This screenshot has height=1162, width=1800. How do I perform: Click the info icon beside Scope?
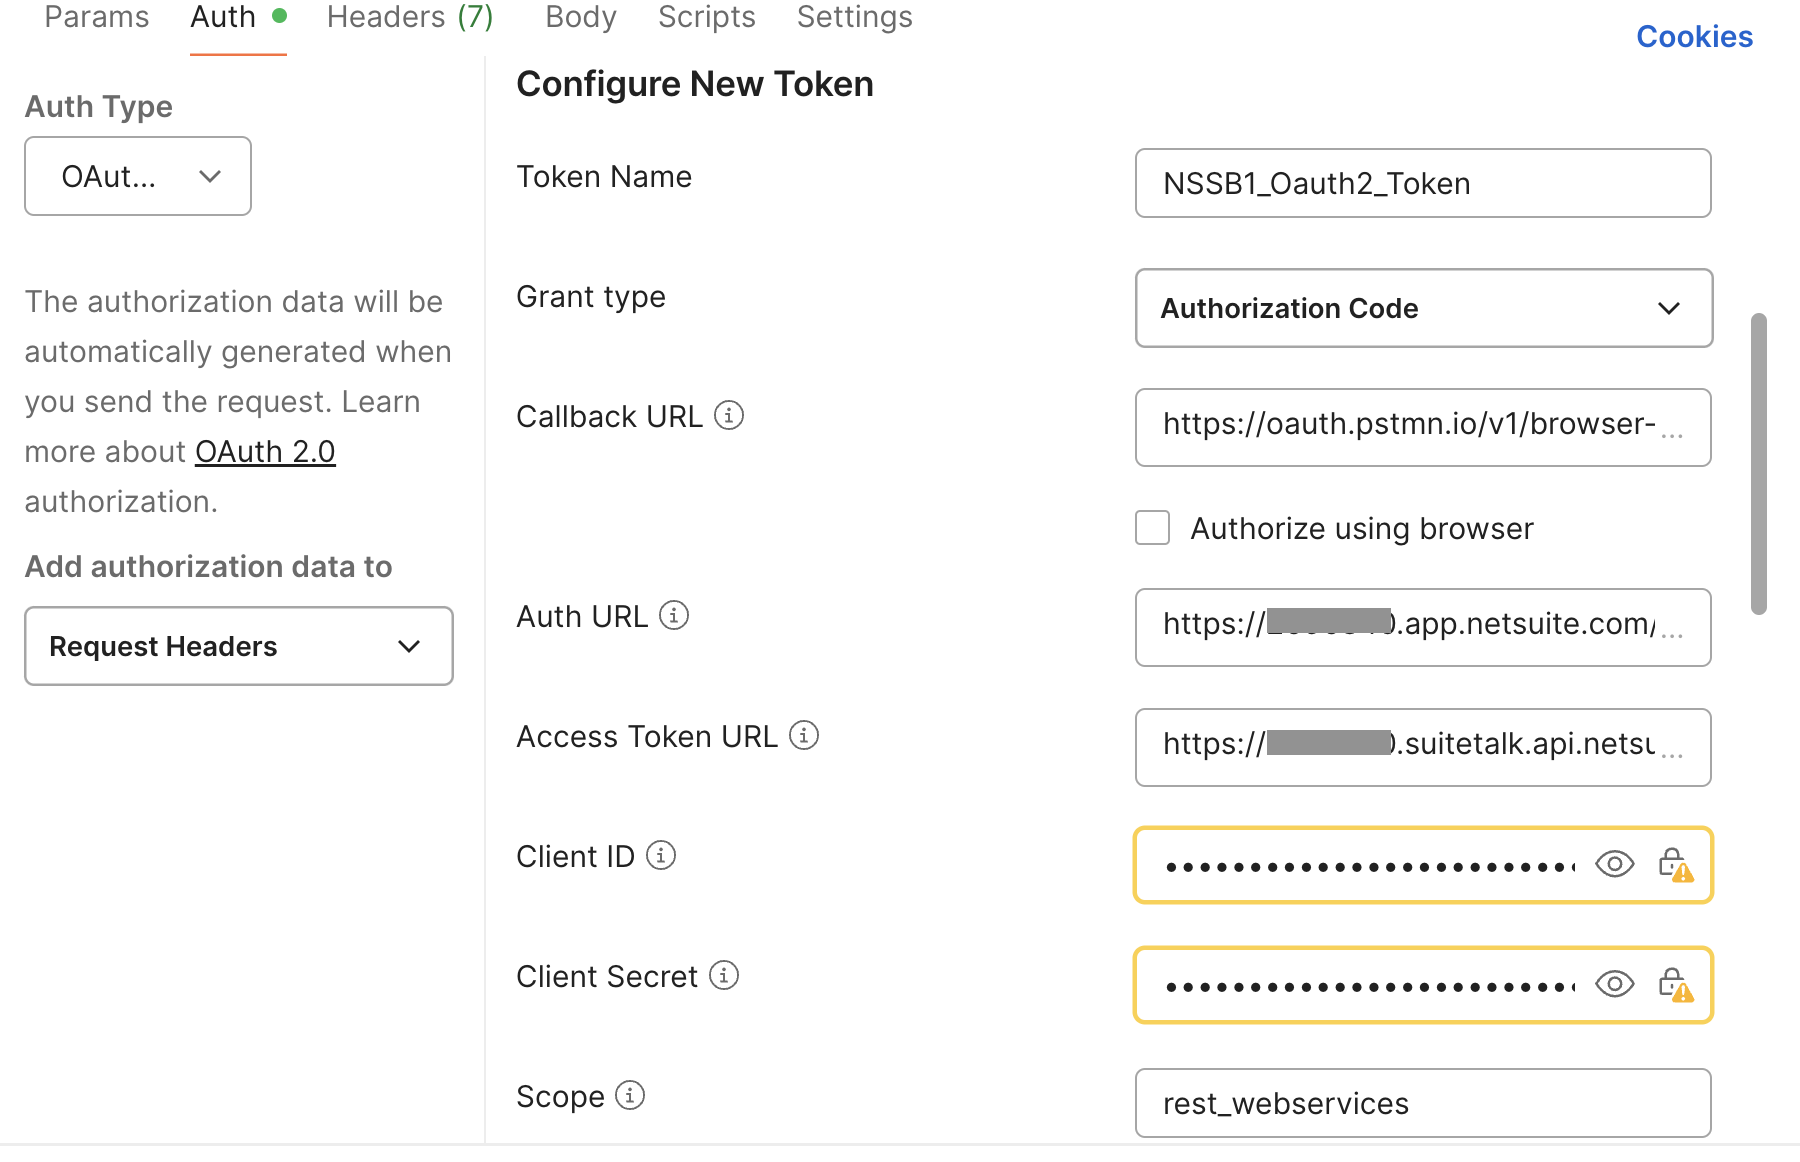(x=630, y=1095)
